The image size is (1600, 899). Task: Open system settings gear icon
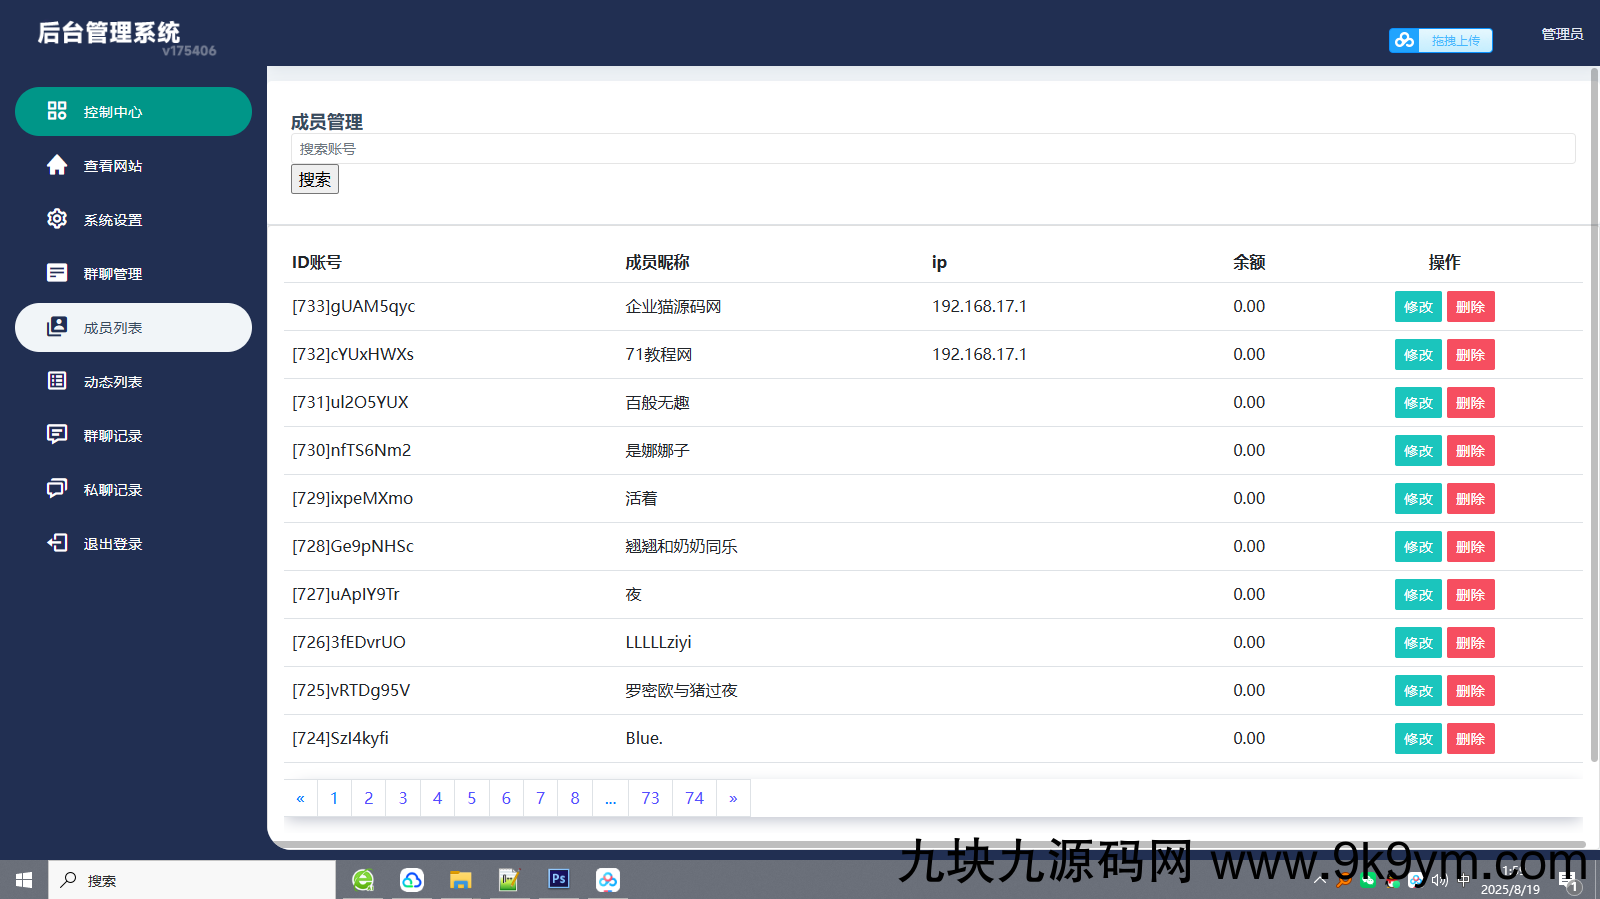click(x=57, y=219)
